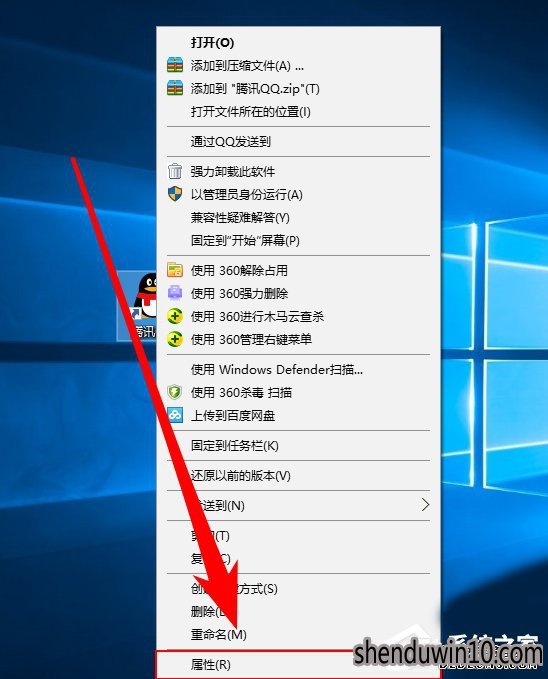Click the folder icon for 使用 360解除占用

coord(175,270)
